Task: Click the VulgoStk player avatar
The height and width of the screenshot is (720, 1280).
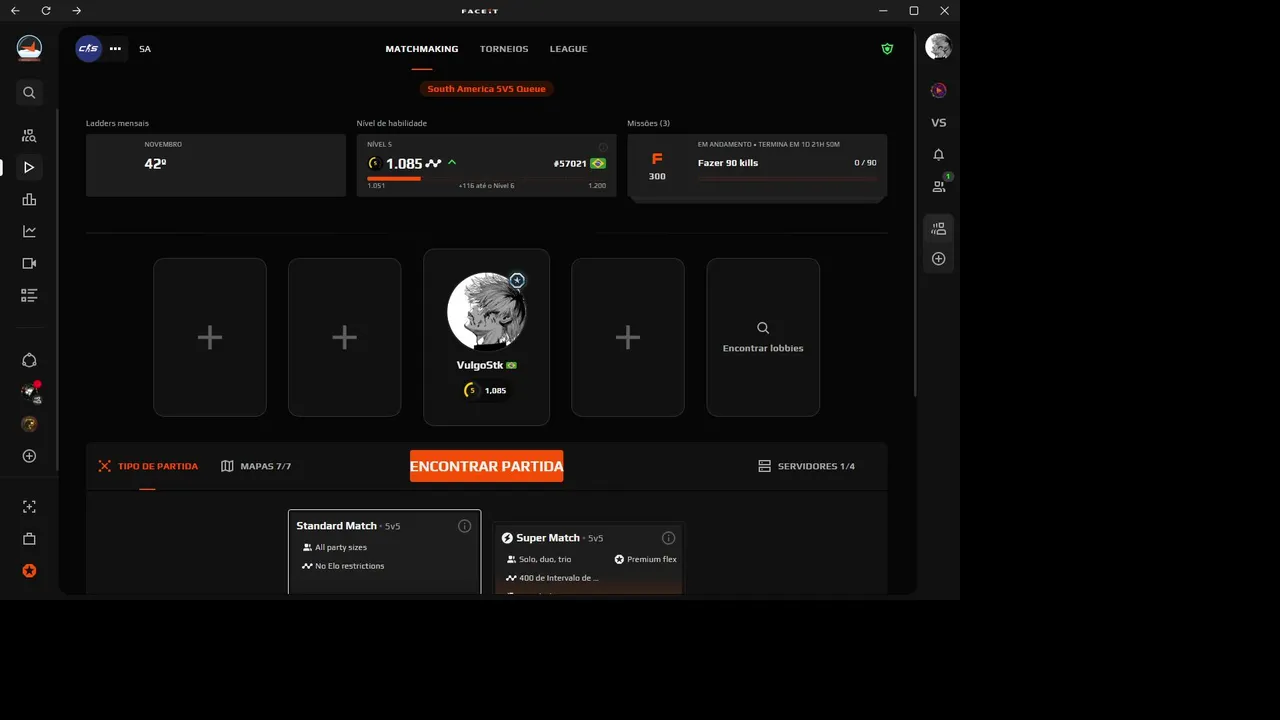Action: pyautogui.click(x=486, y=311)
